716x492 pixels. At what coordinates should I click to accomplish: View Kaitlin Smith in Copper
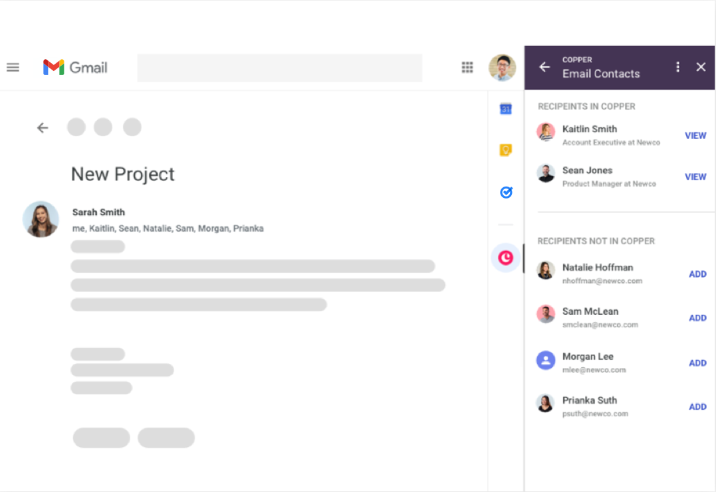[695, 136]
